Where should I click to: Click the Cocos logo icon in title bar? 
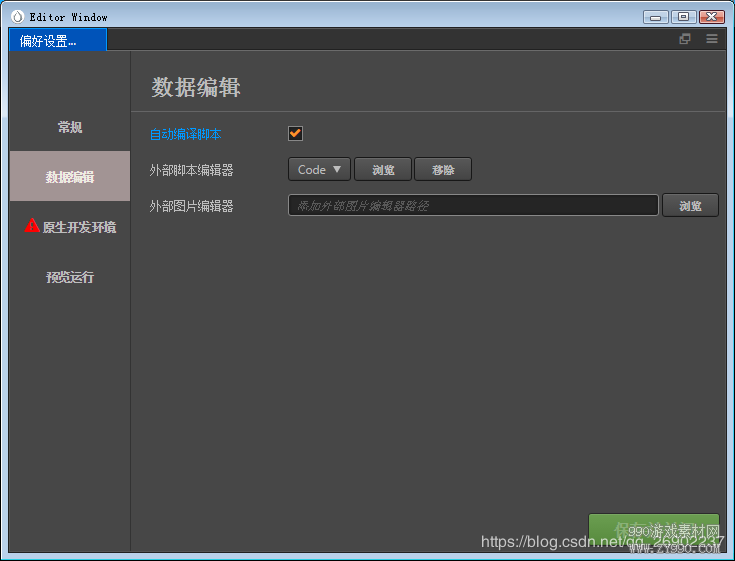click(x=17, y=17)
